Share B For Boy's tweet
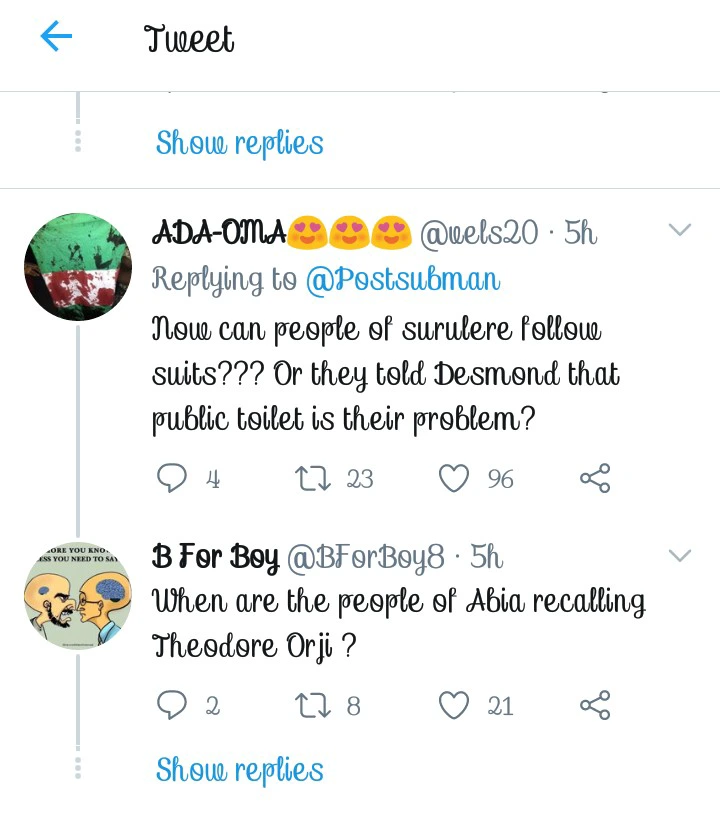Image resolution: width=720 pixels, height=815 pixels. point(595,706)
